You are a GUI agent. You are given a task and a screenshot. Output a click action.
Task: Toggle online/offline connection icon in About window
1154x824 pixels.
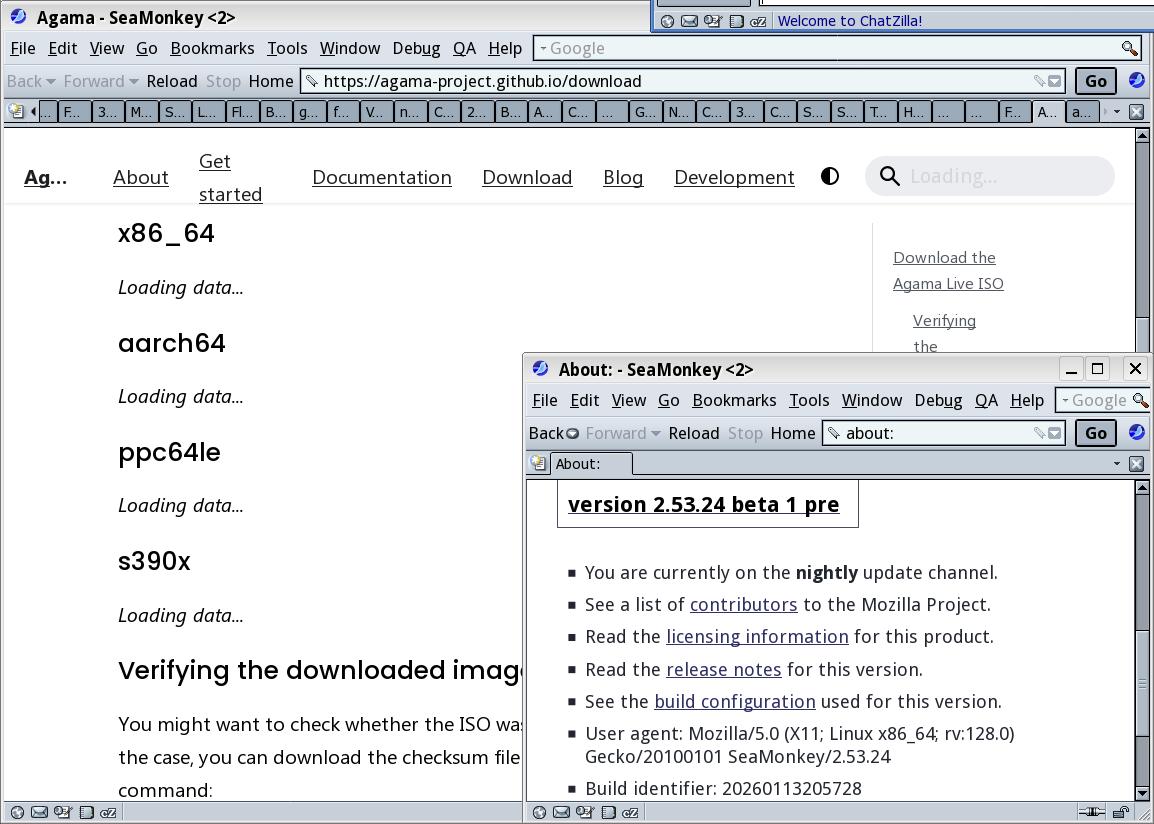coord(1090,812)
